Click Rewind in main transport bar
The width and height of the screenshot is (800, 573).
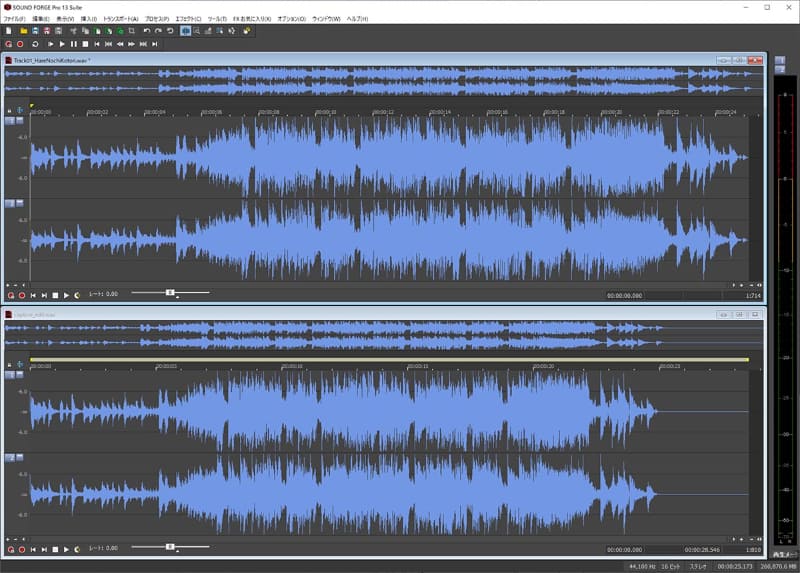pyautogui.click(x=120, y=44)
